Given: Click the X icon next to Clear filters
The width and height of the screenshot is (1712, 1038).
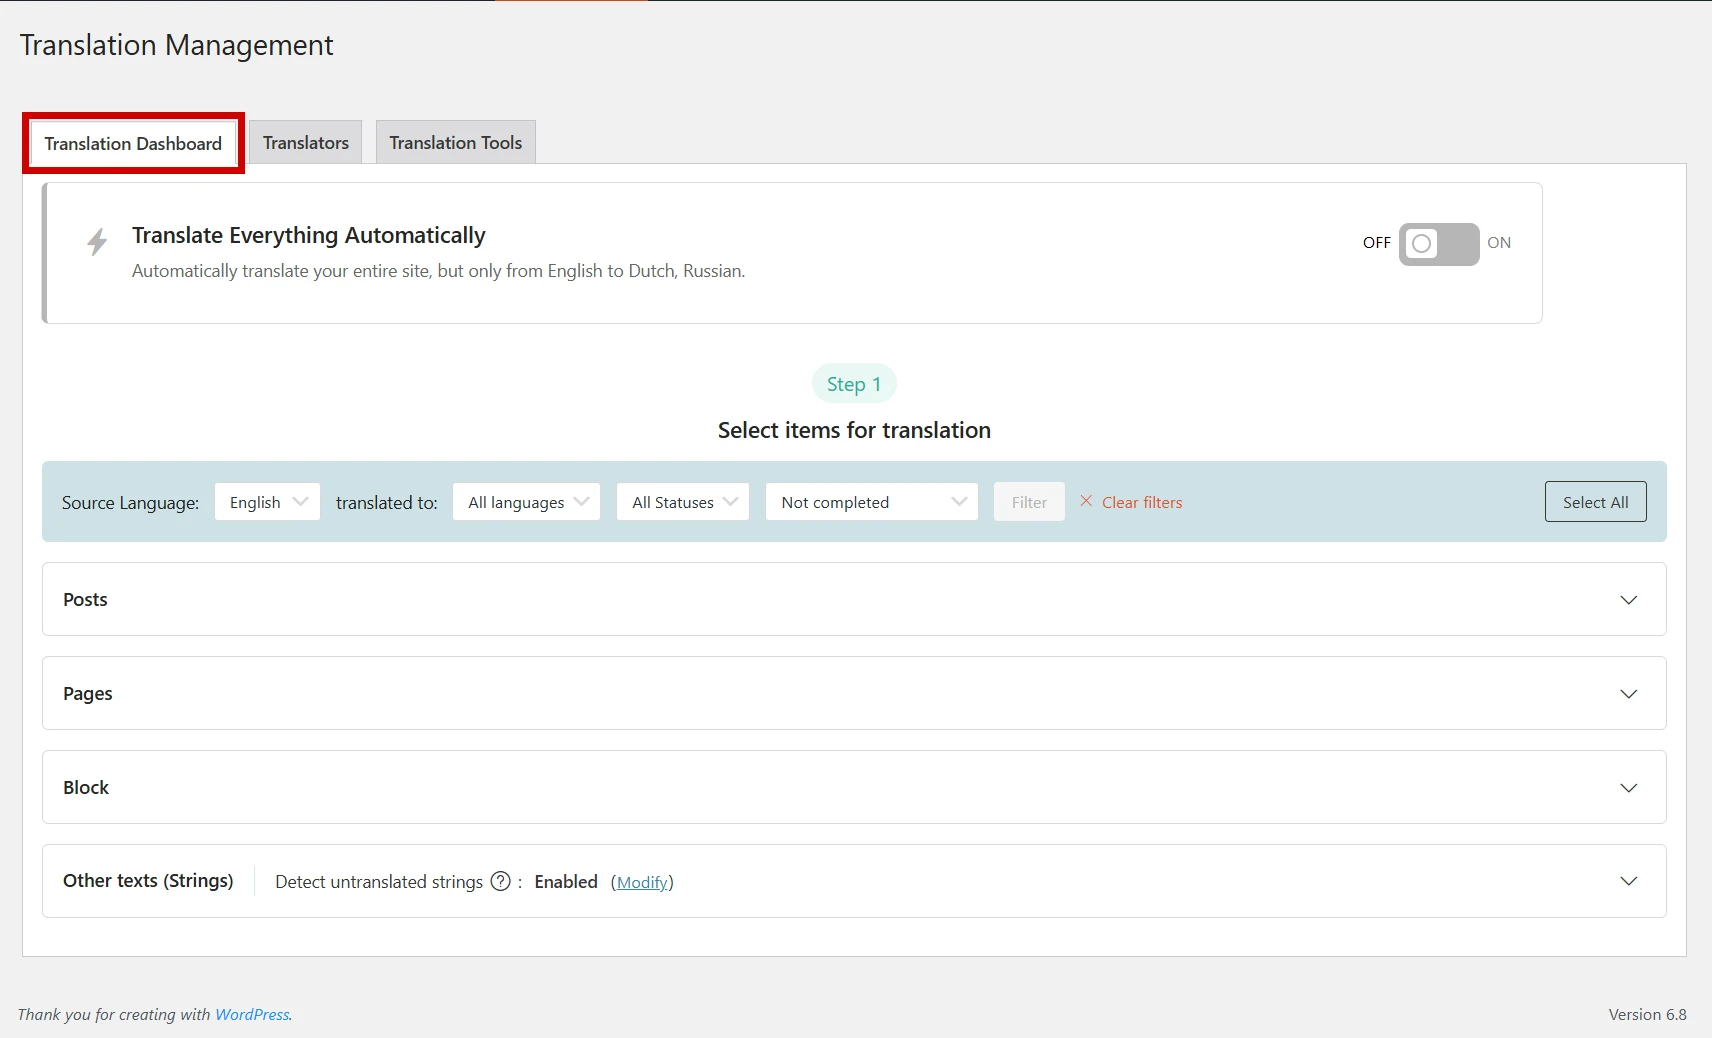Looking at the screenshot, I should coord(1087,502).
